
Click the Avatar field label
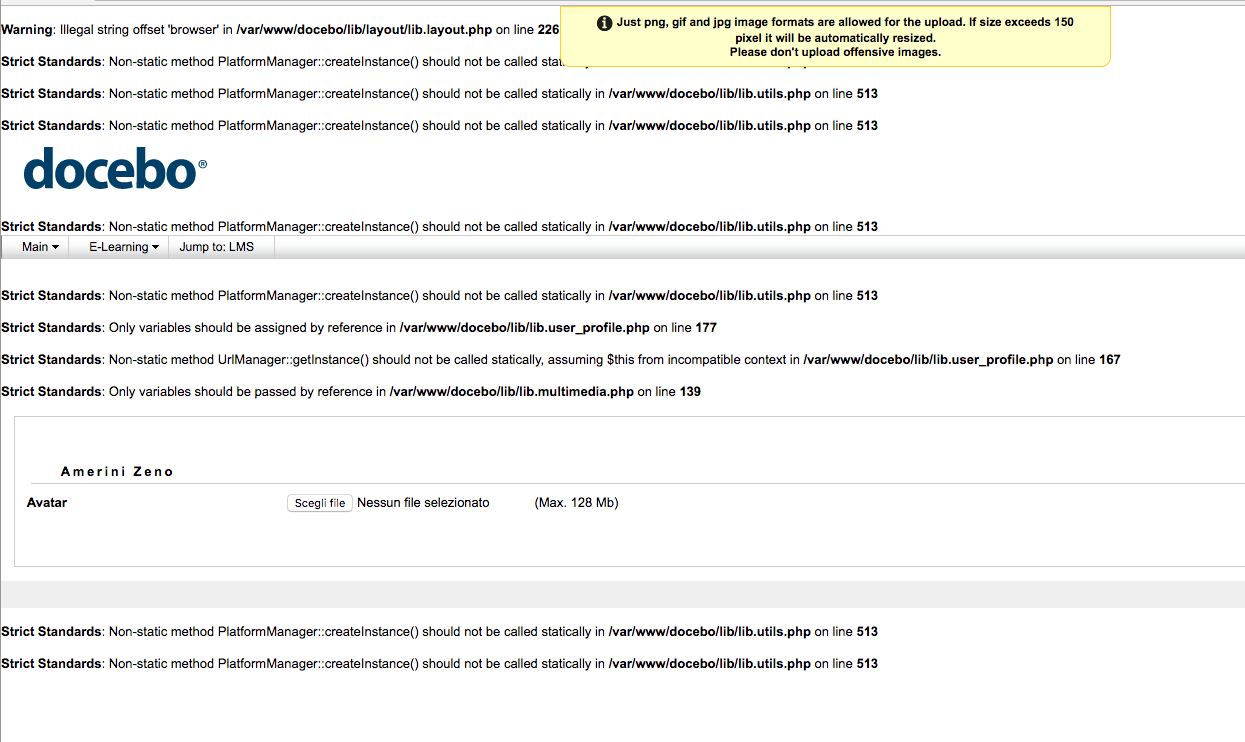point(47,503)
